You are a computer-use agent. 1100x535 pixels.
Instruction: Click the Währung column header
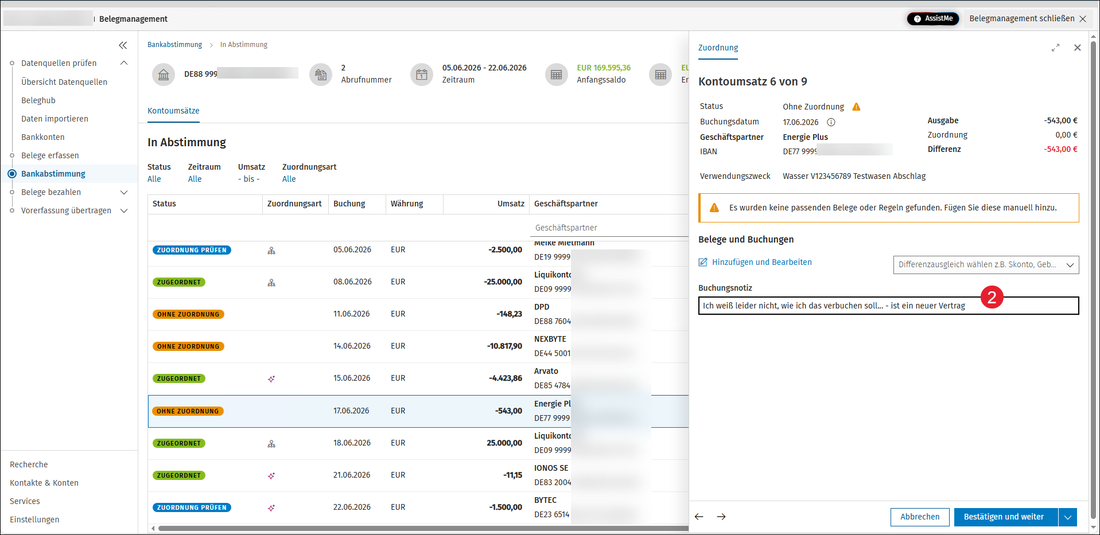[407, 204]
